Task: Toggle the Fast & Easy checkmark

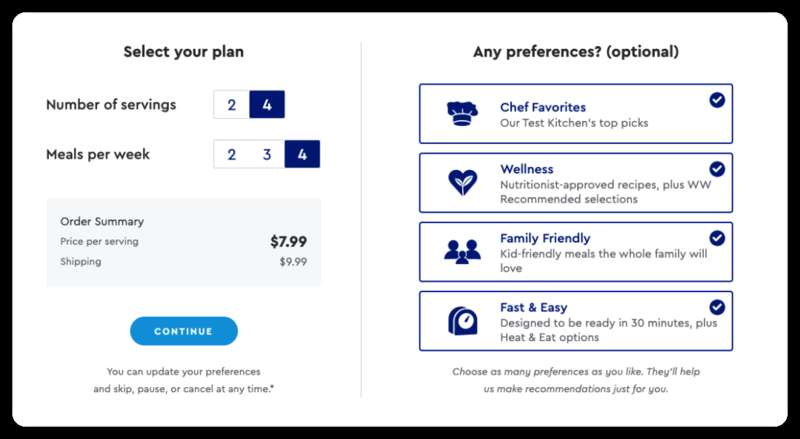Action: [x=717, y=307]
